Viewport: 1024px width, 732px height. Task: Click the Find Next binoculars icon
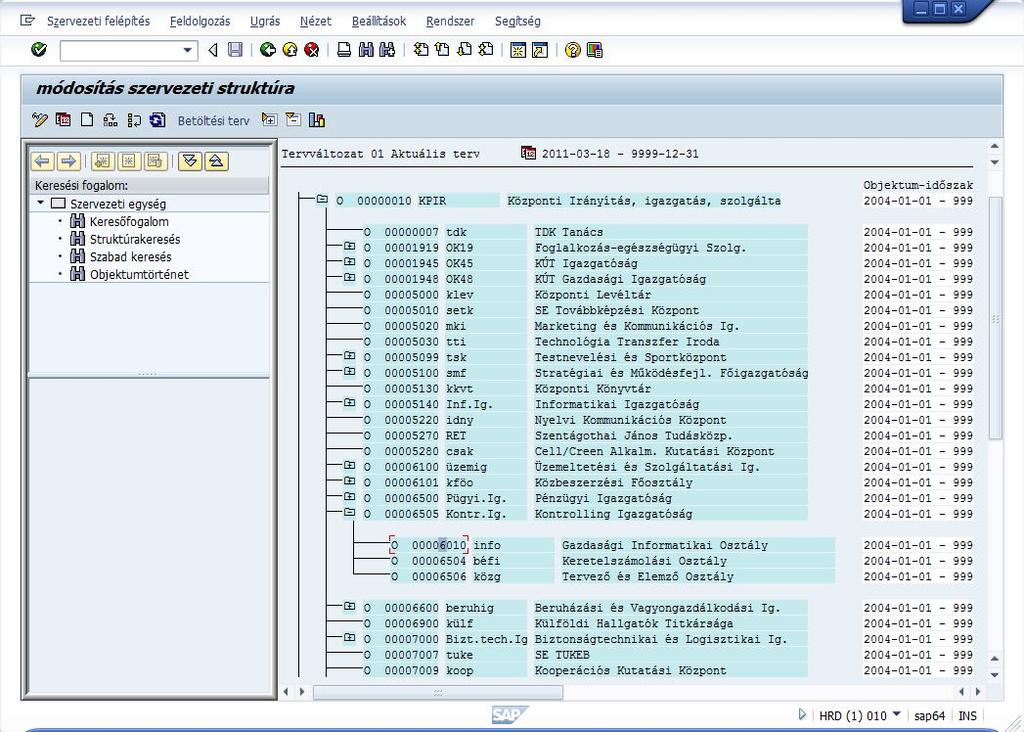click(x=387, y=50)
